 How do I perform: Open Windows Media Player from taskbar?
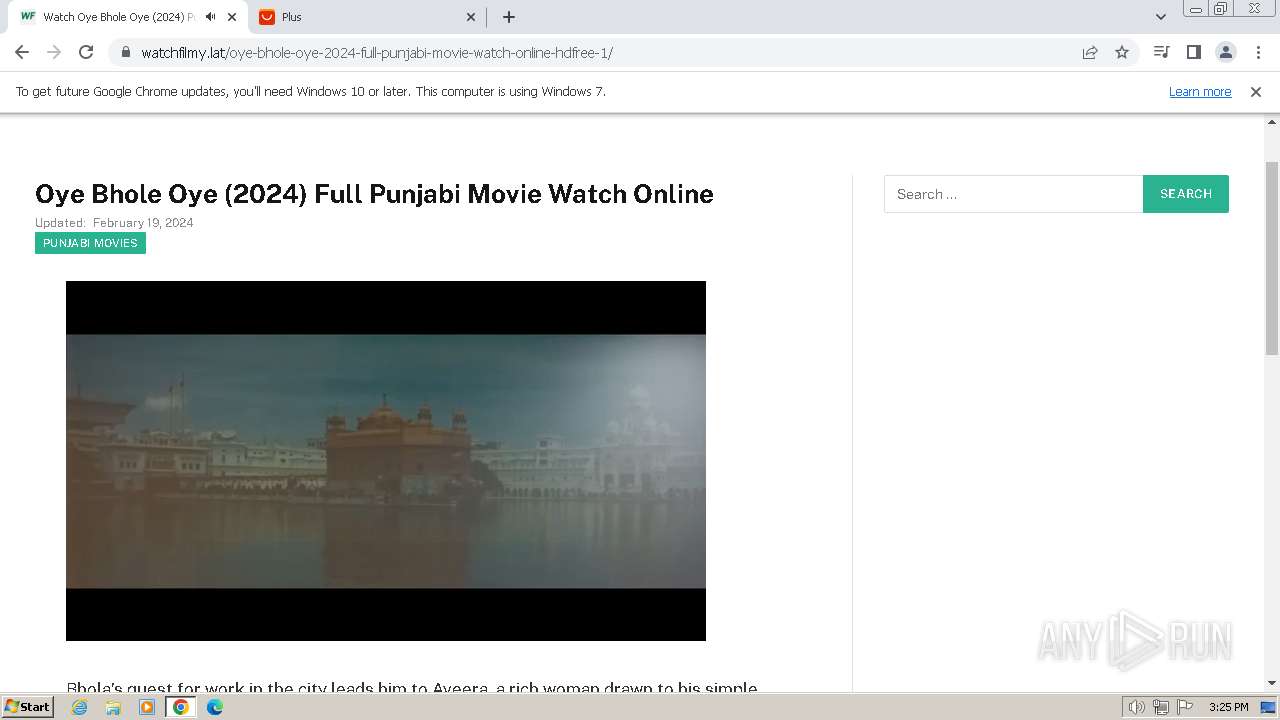(147, 707)
